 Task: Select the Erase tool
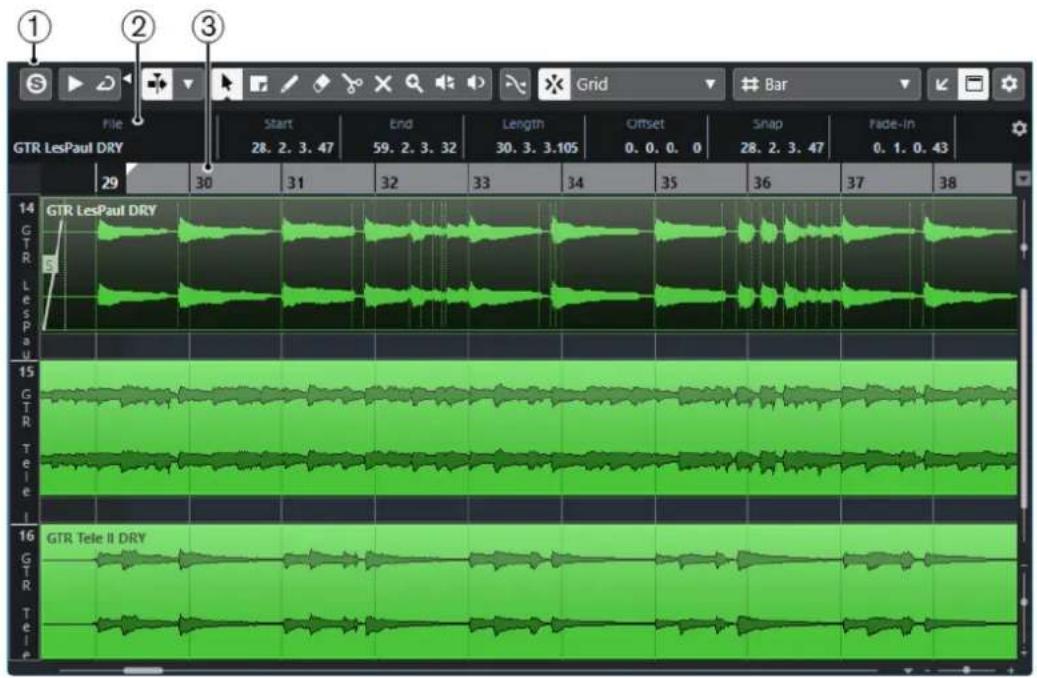pos(321,84)
